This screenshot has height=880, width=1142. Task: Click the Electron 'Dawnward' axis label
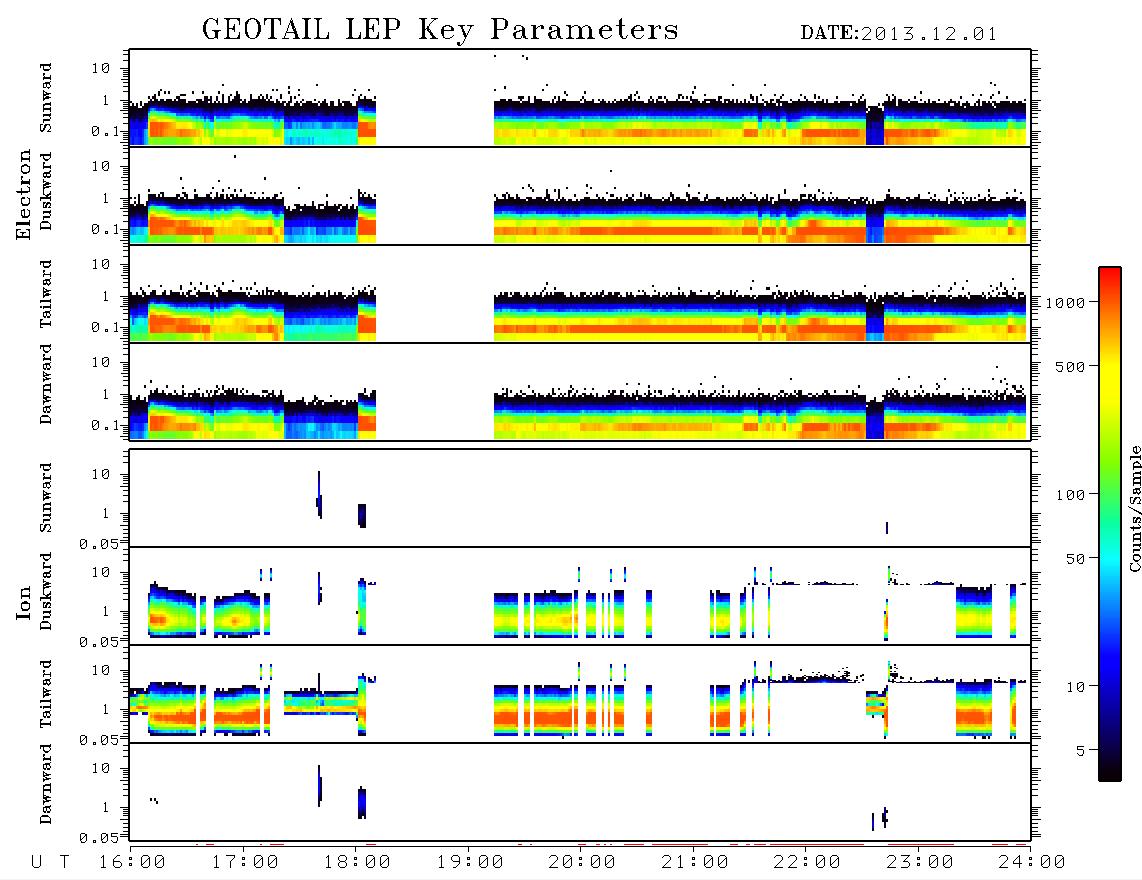[46, 384]
